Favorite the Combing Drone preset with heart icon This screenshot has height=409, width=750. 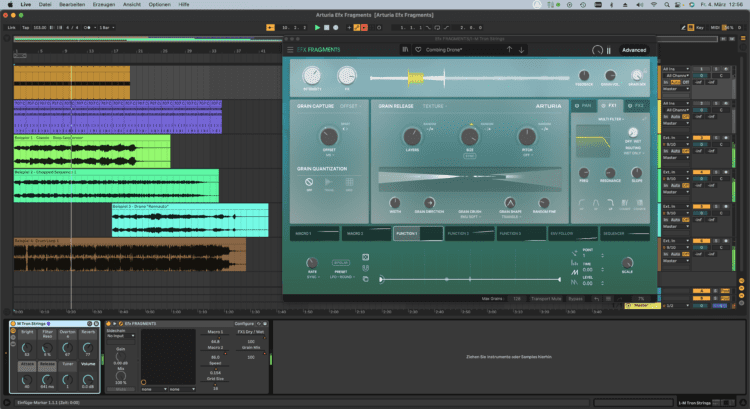(418, 50)
